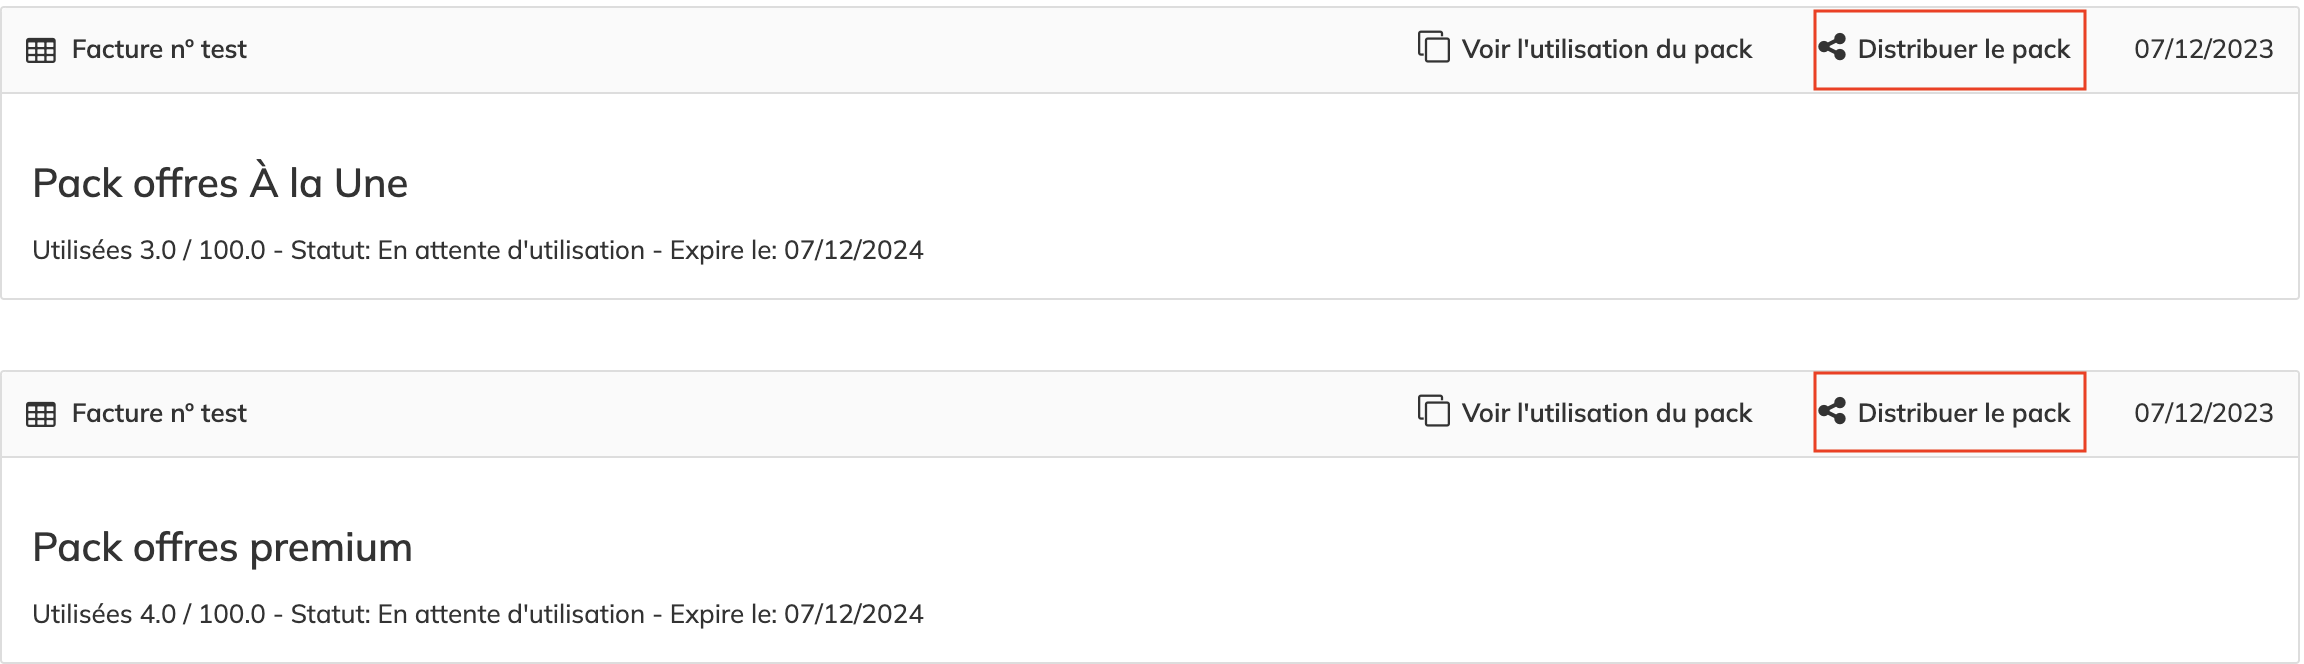Click the copy icon in the premium pack header

(1433, 411)
